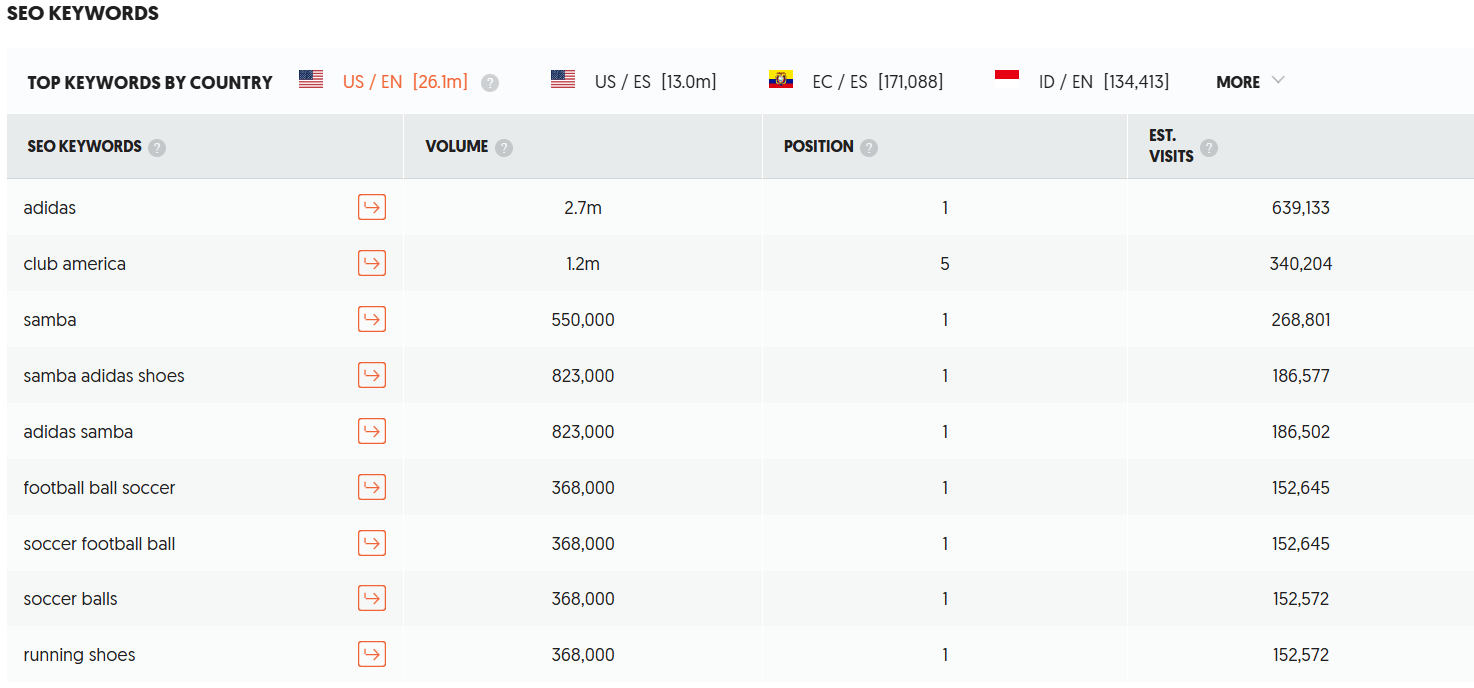Click the question mark icon beside VOLUME header

(x=504, y=146)
